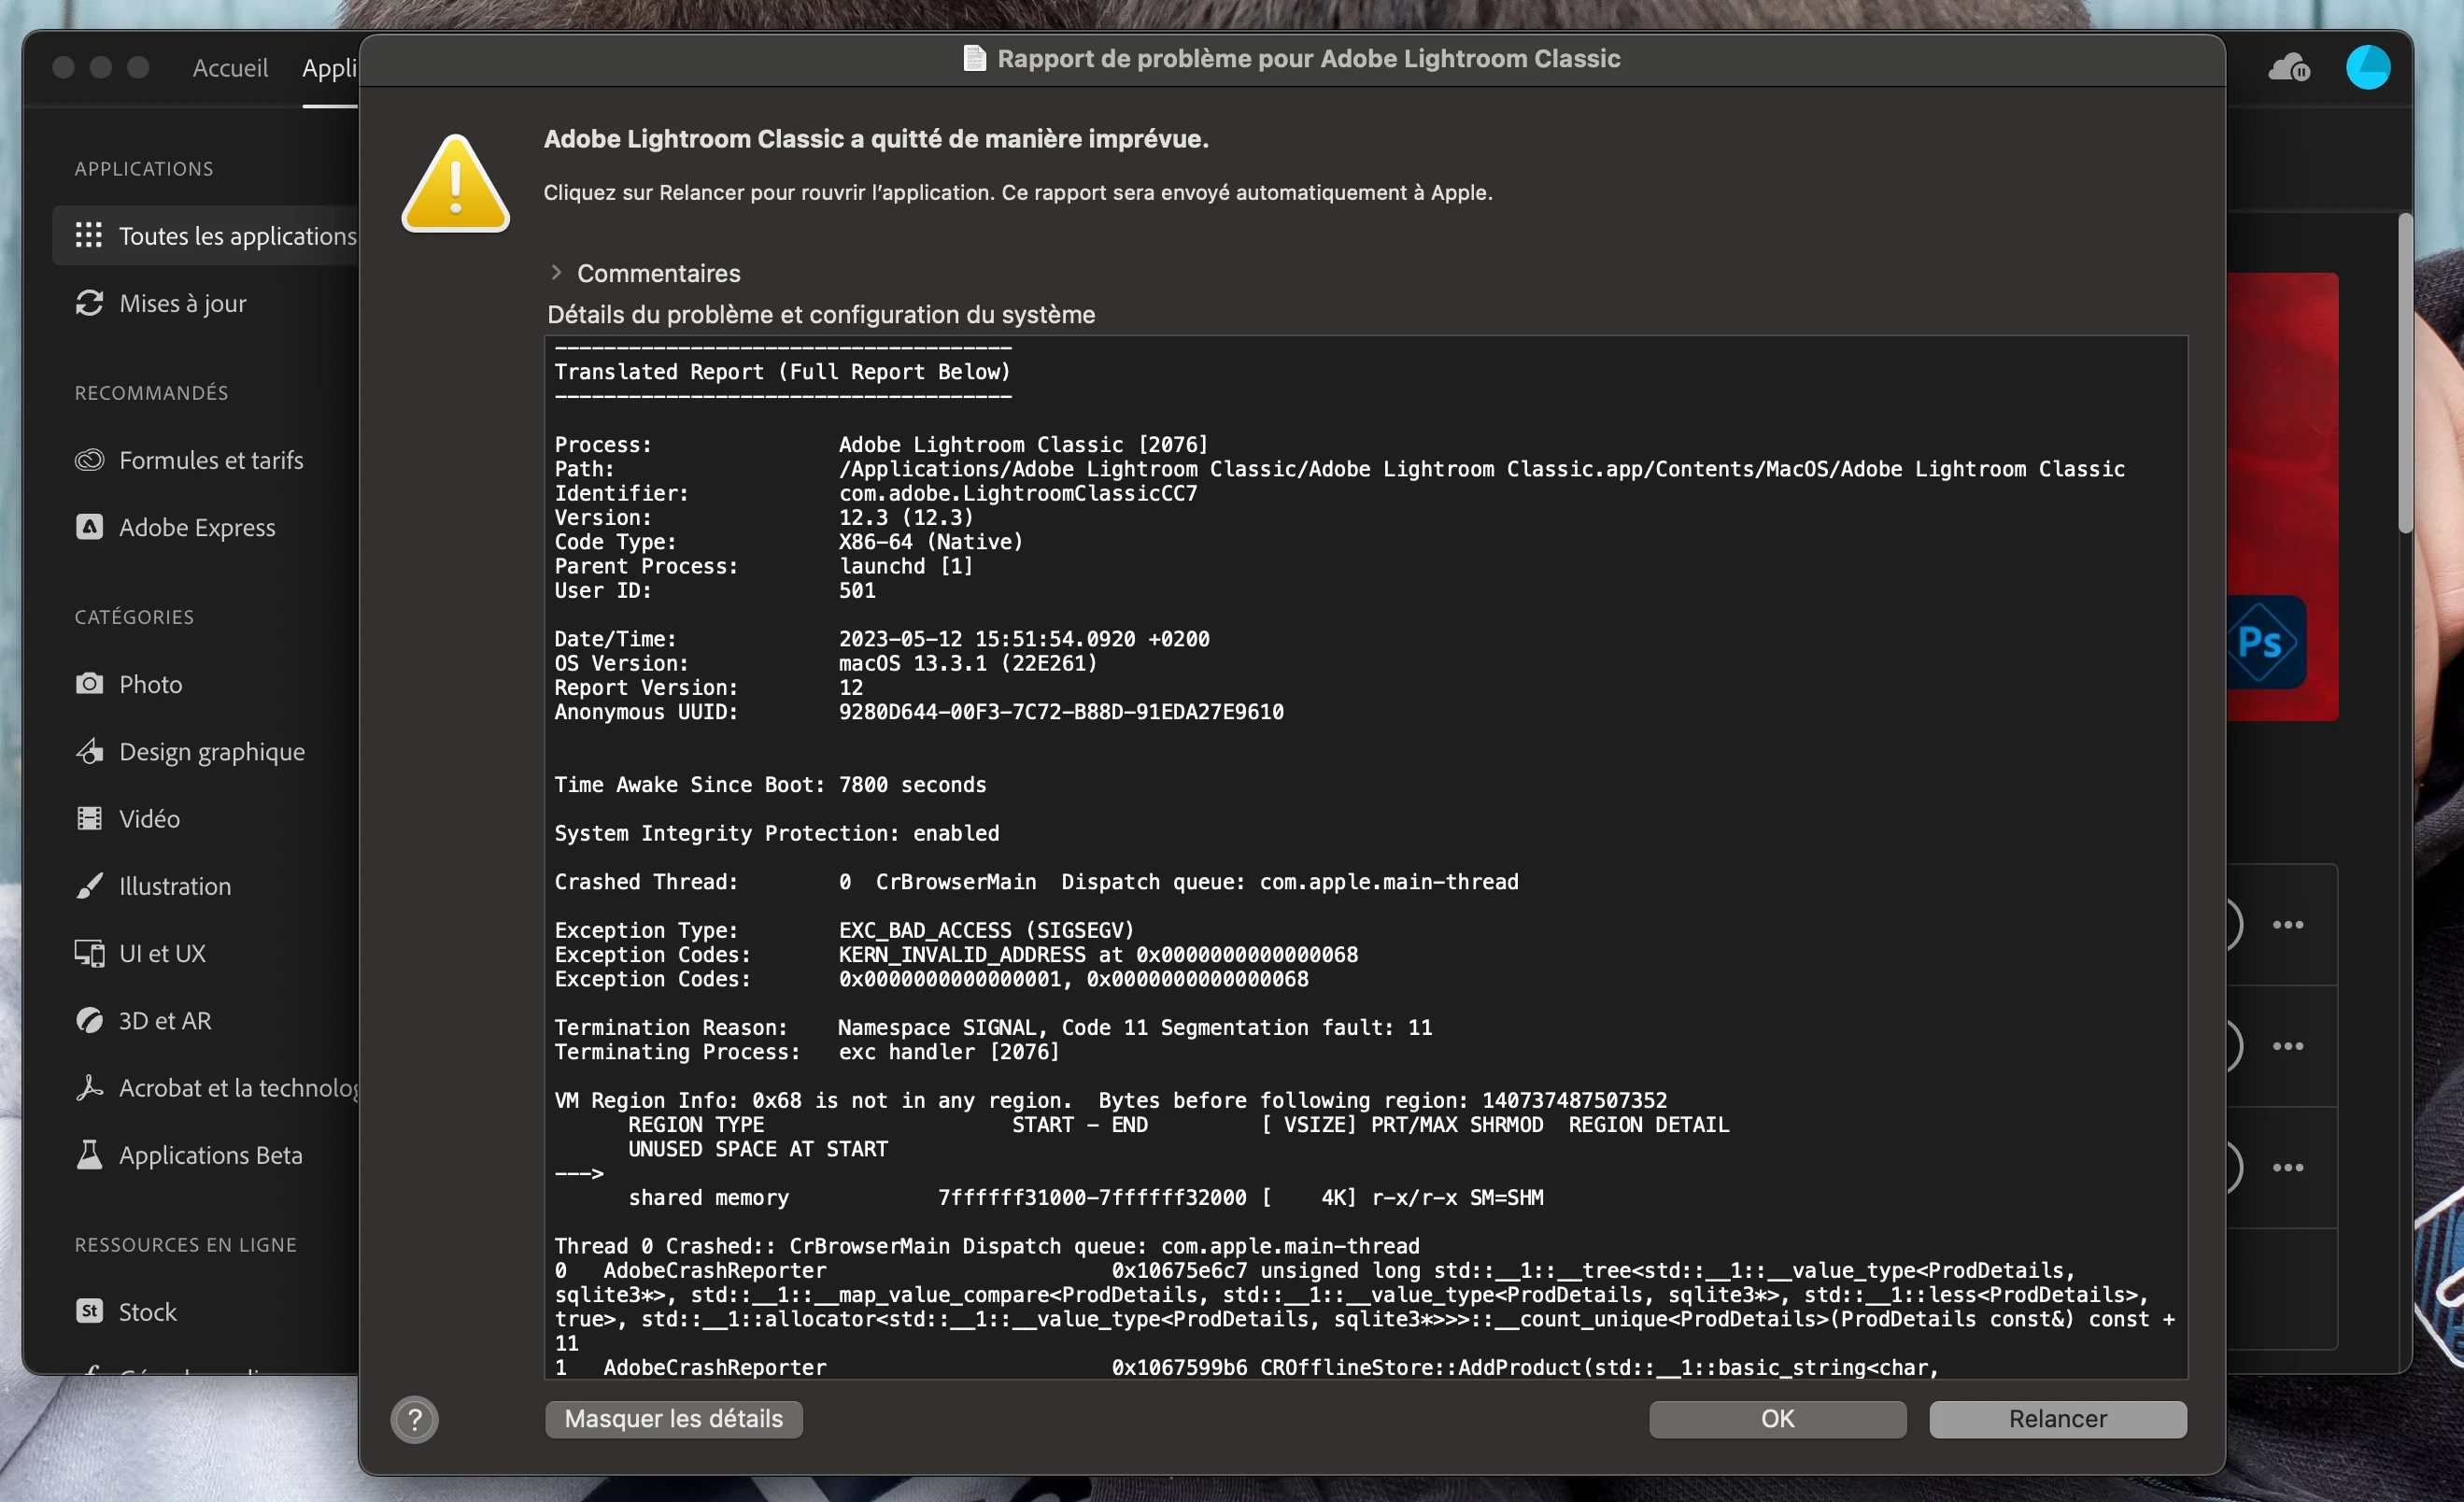This screenshot has width=2464, height=1502.
Task: Click the Illustration brush icon
Action: pyautogui.click(x=89, y=886)
